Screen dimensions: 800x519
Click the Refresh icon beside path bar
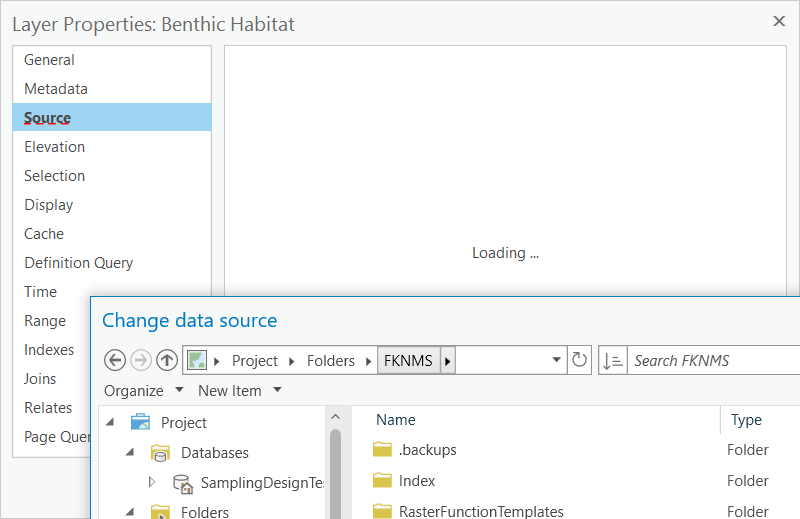580,360
